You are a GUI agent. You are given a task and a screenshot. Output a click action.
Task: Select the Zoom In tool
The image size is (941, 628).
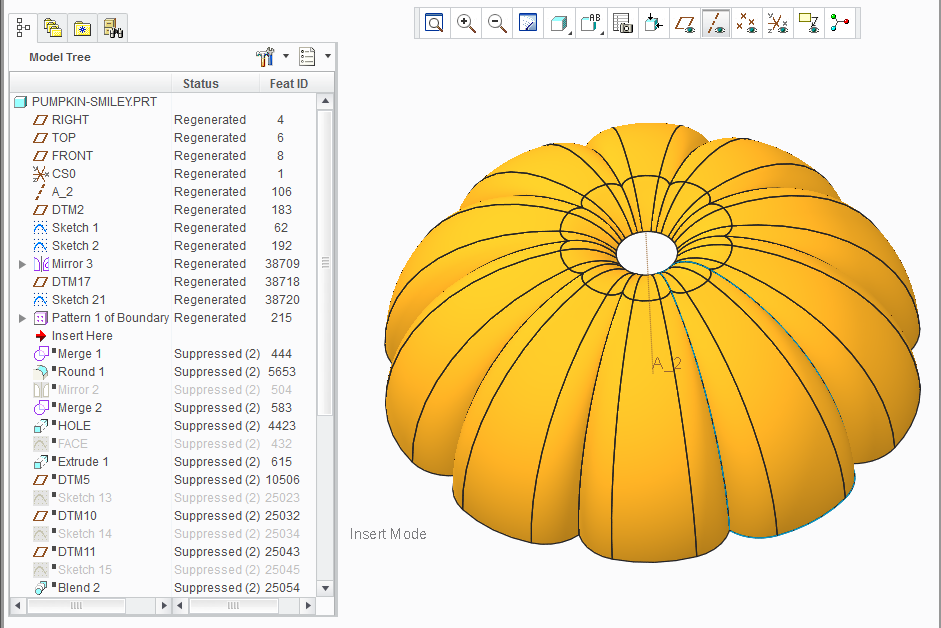(466, 23)
